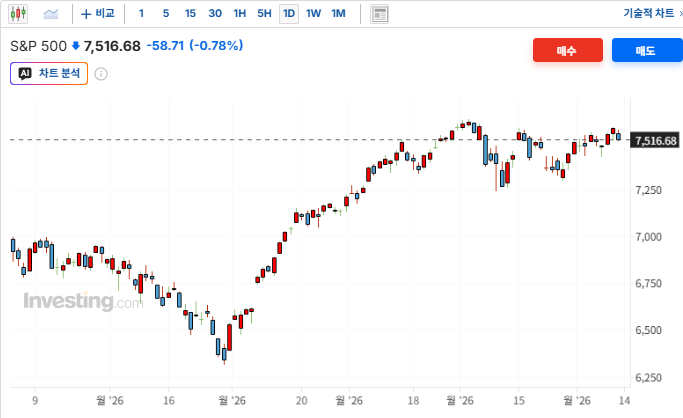Image resolution: width=683 pixels, height=418 pixels.
Task: Click the 9 date axis label
Action: coord(35,401)
